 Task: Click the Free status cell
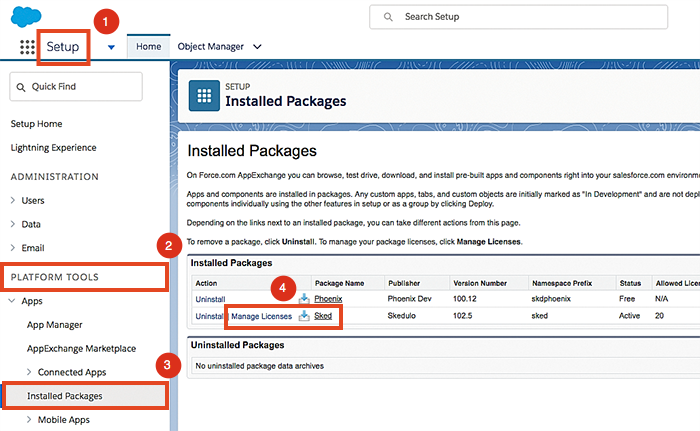coord(627,299)
